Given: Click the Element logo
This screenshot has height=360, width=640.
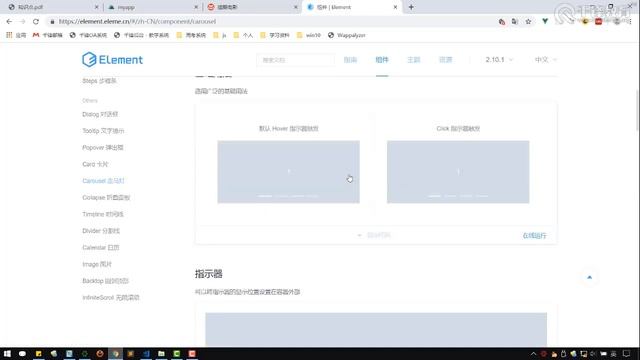Looking at the screenshot, I should (x=112, y=60).
